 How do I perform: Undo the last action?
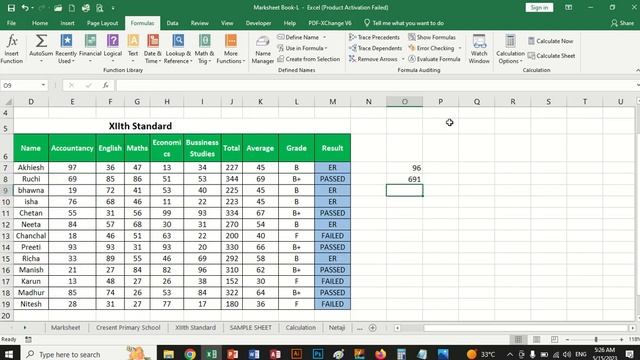coord(25,8)
